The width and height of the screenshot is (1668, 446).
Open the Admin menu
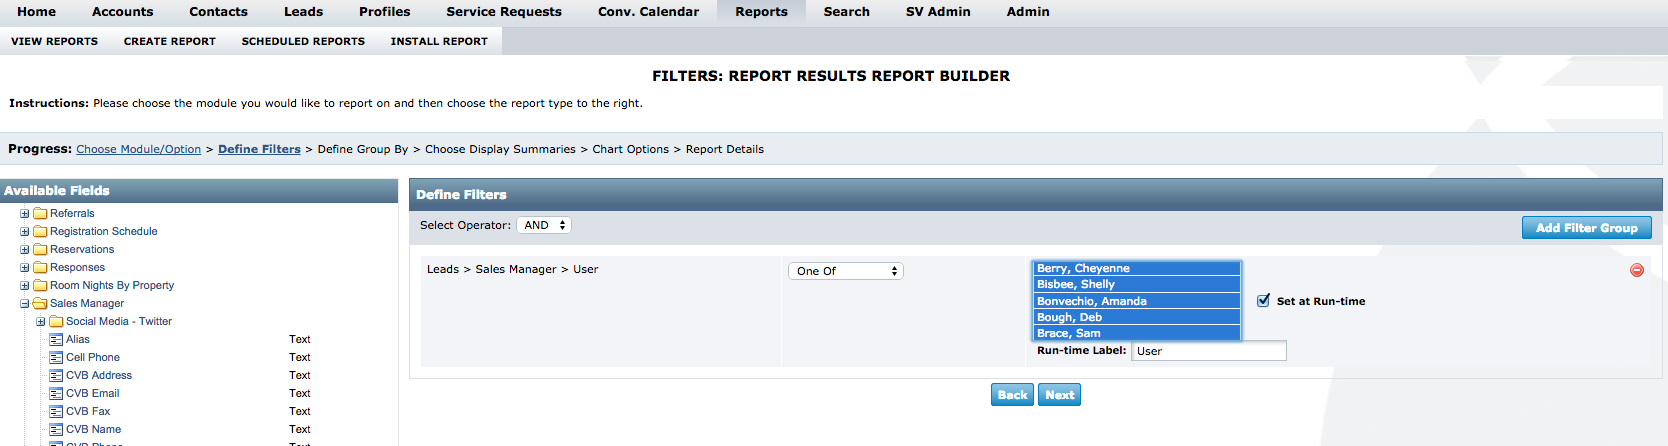click(1028, 12)
